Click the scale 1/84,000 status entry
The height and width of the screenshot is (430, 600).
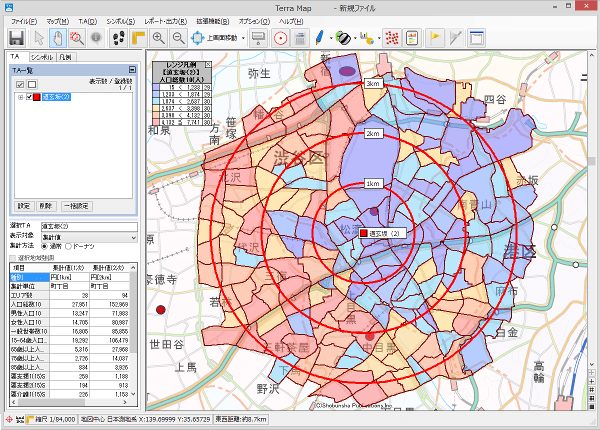pyautogui.click(x=52, y=419)
